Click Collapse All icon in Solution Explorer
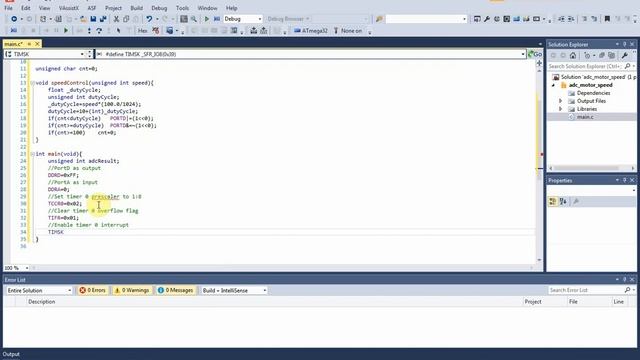The image size is (640, 360). pos(602,56)
